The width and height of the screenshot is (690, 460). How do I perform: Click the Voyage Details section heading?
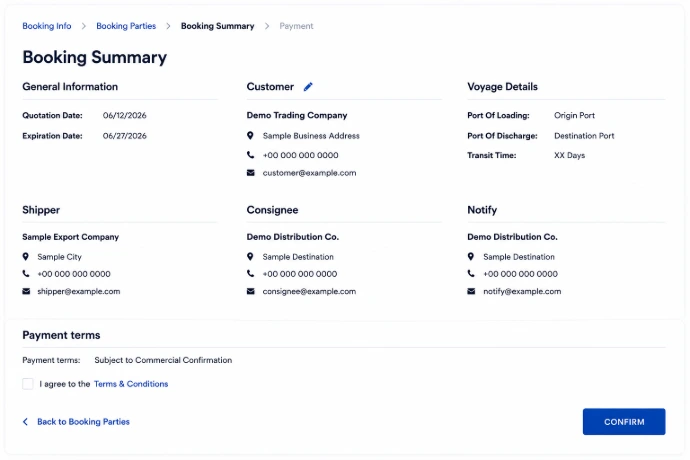click(503, 87)
